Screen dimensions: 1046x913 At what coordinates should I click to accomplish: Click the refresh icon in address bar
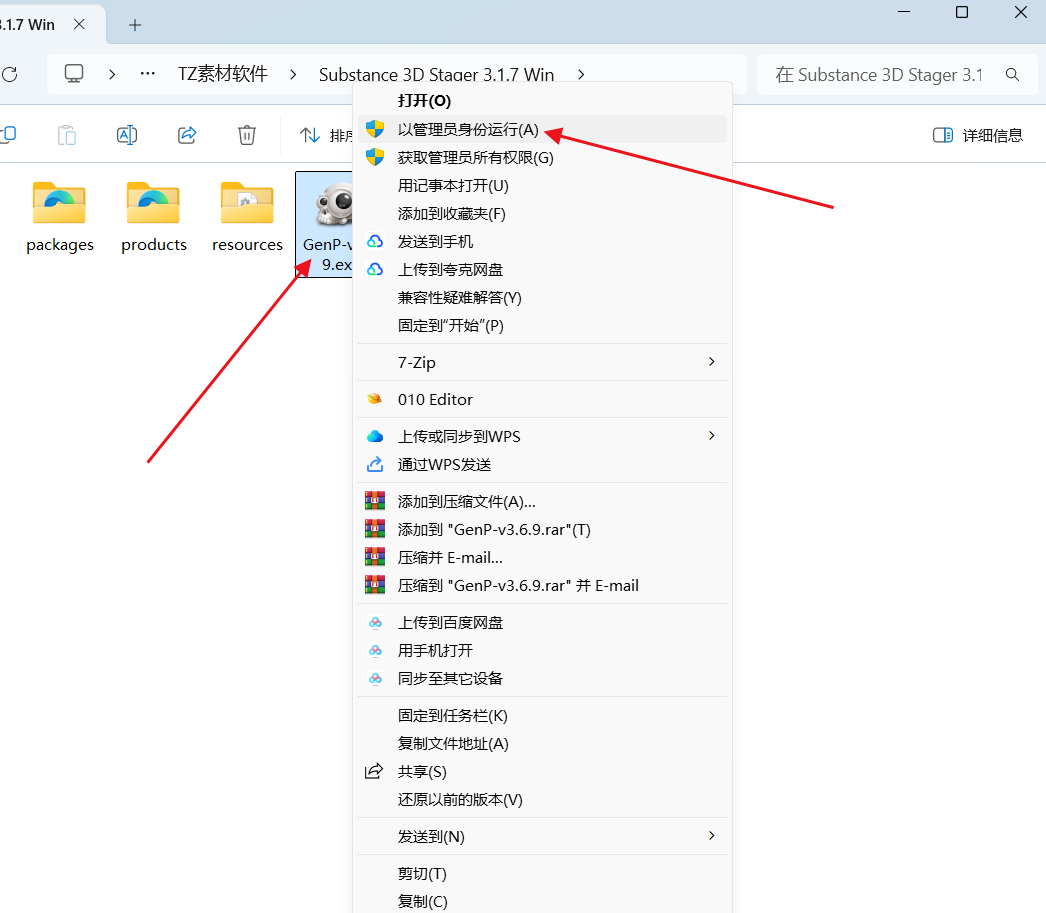pos(9,74)
